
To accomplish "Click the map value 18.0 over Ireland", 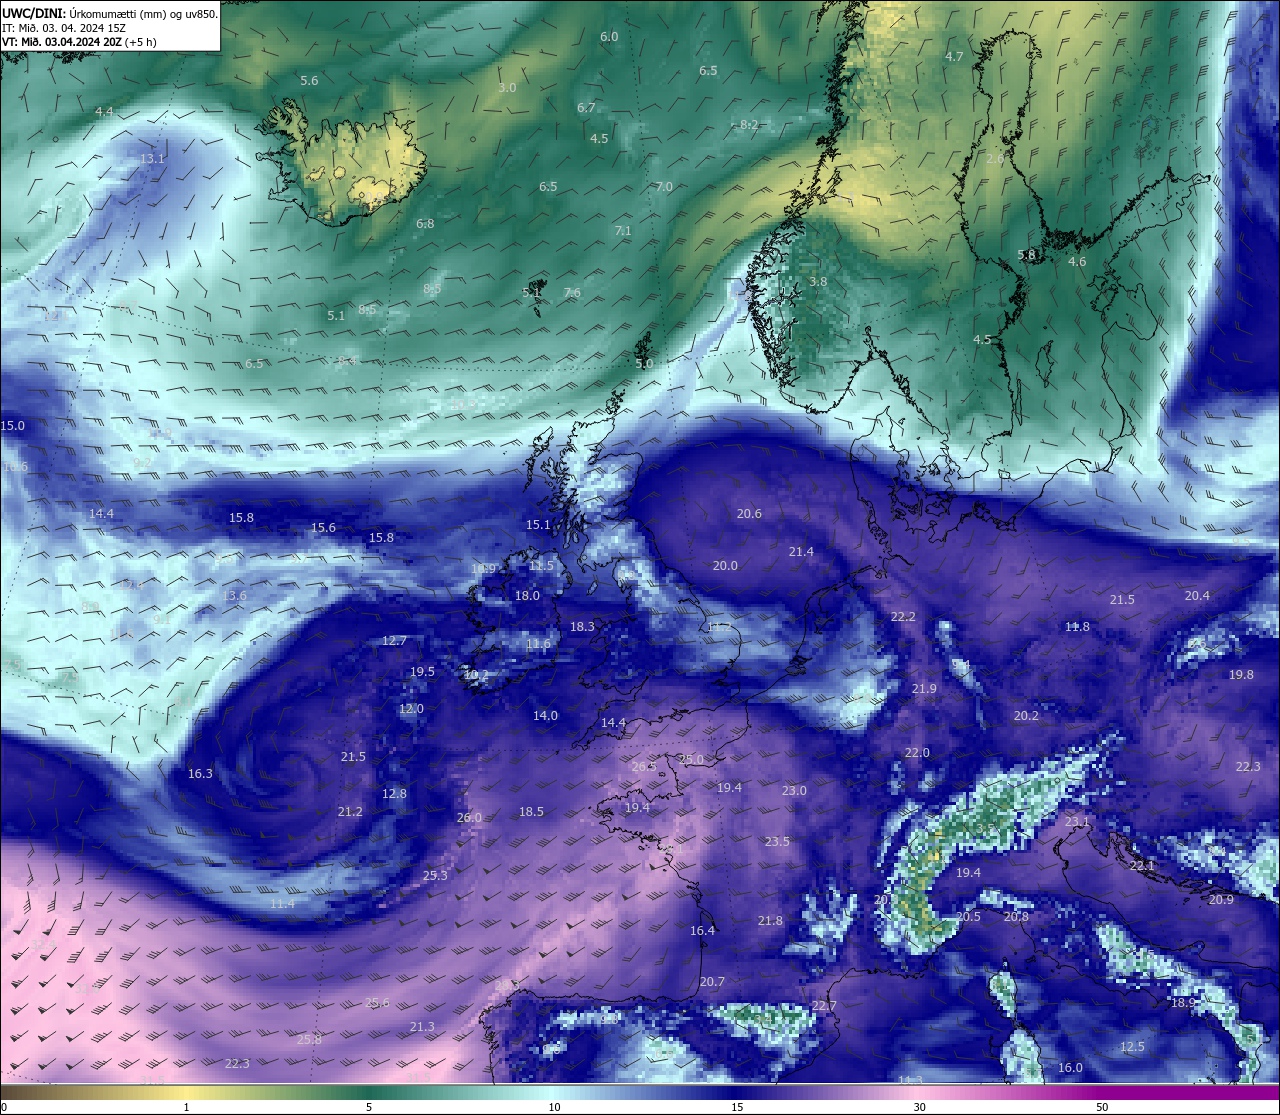I will [x=527, y=595].
